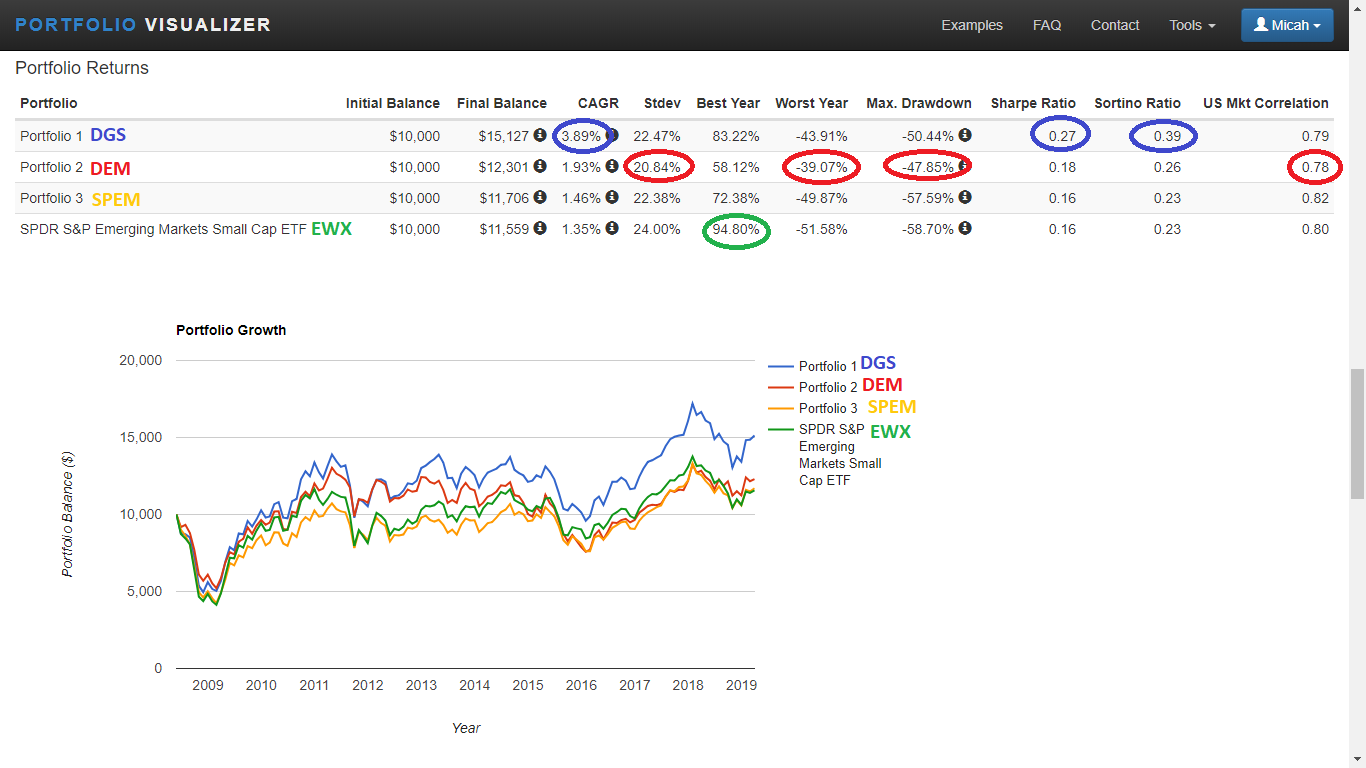Select the Portfolio 1 label in chart legend

point(828,367)
